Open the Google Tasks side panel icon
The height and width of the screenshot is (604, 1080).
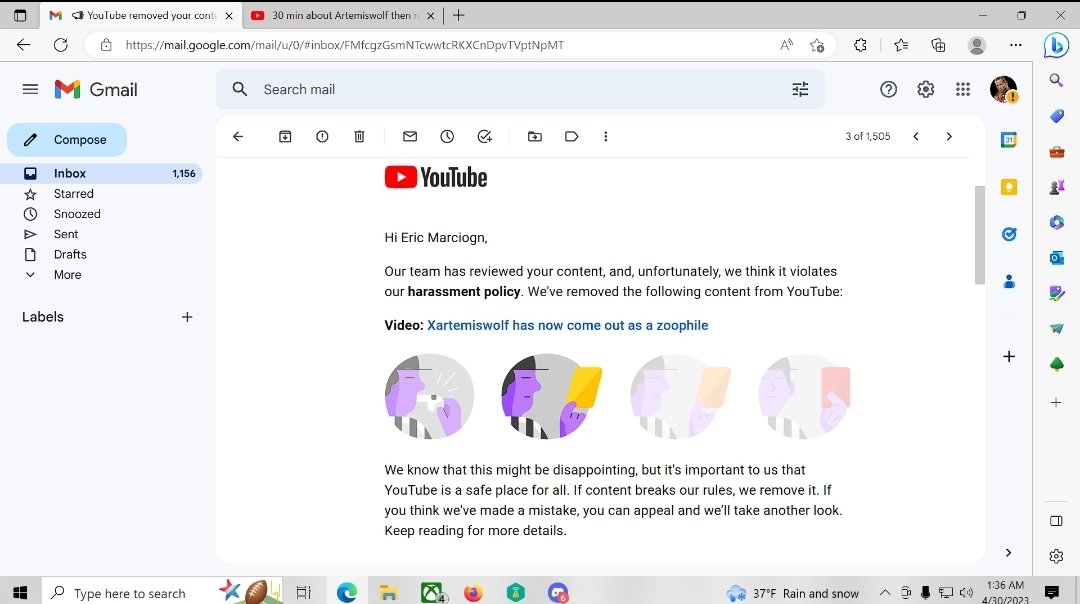pos(1009,234)
